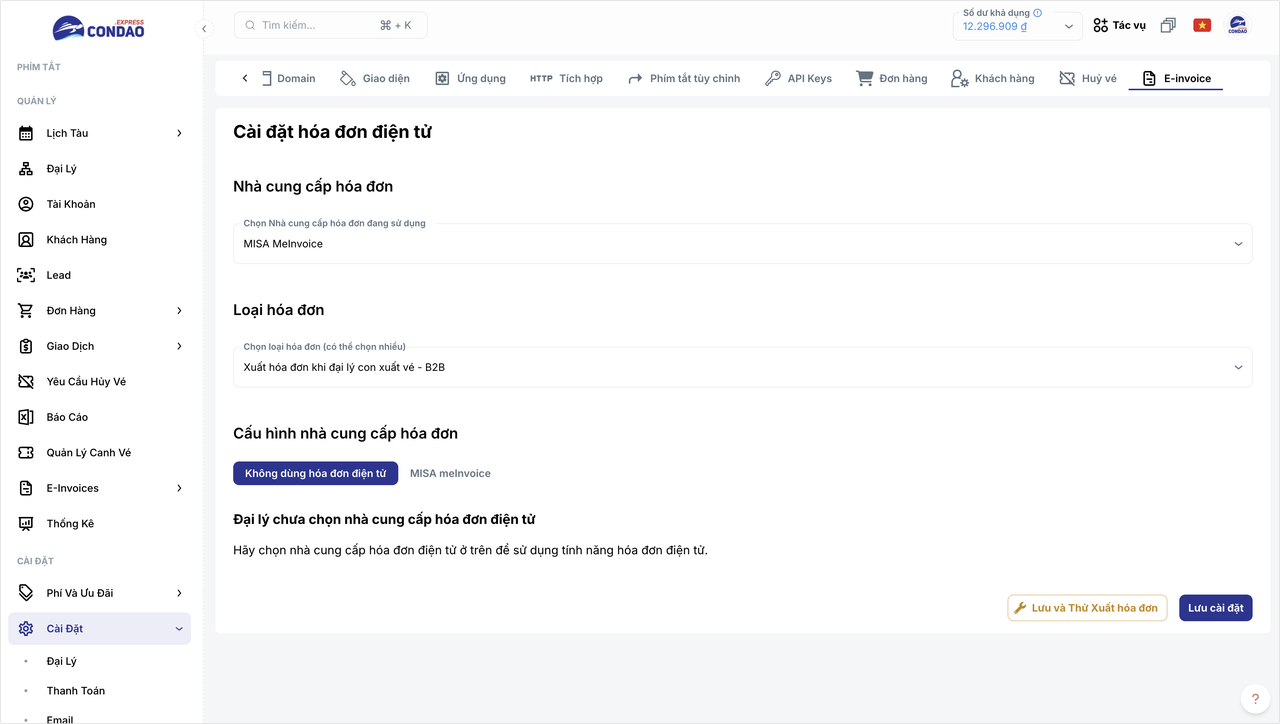The width and height of the screenshot is (1280, 724).
Task: Open Lịch Tàu calendar icon in sidebar
Action: click(26, 133)
